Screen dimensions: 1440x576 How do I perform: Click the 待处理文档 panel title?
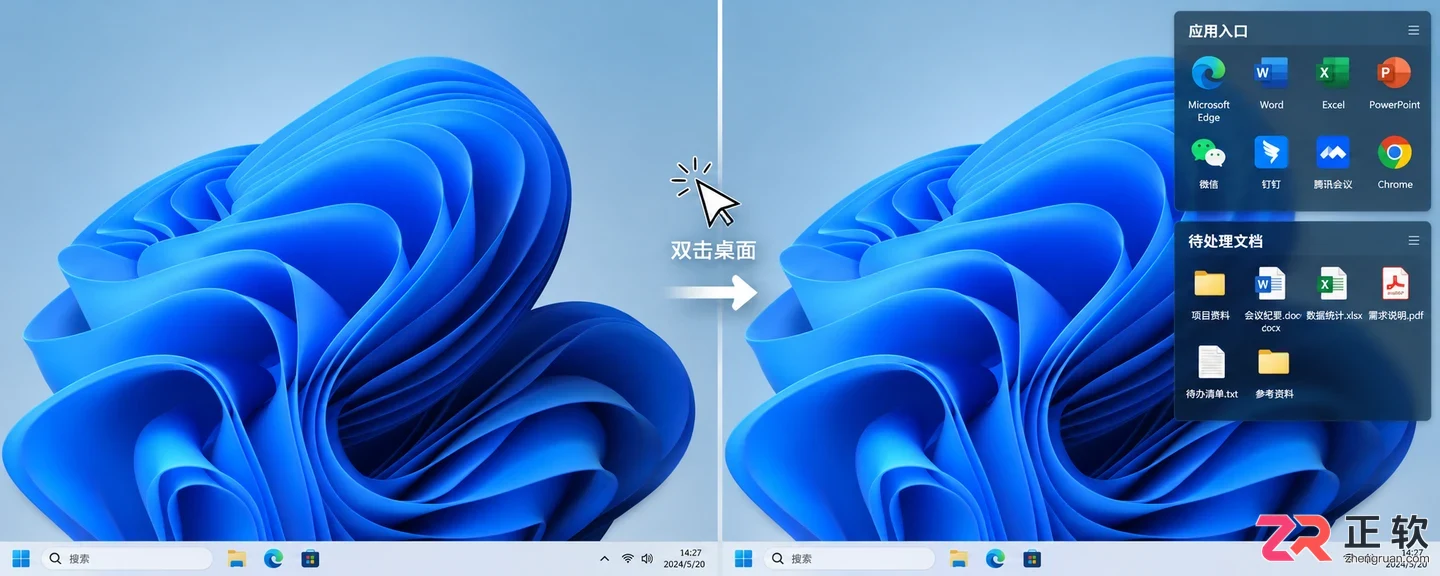(1225, 241)
